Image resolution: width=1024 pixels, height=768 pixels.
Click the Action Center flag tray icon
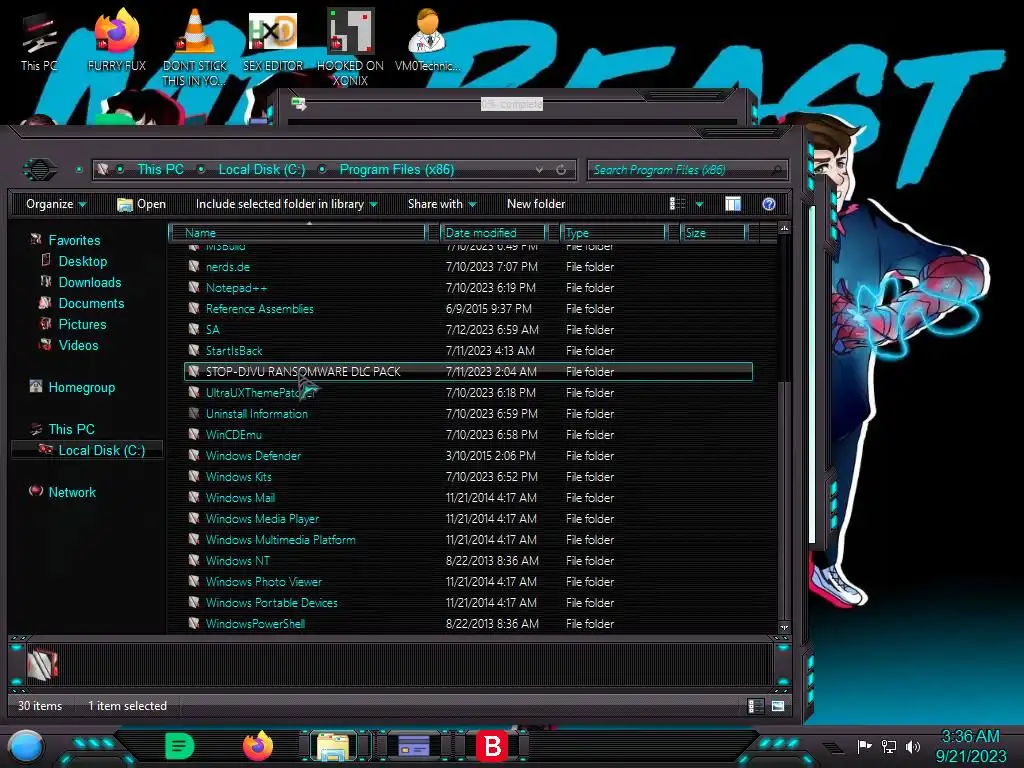[865, 746]
